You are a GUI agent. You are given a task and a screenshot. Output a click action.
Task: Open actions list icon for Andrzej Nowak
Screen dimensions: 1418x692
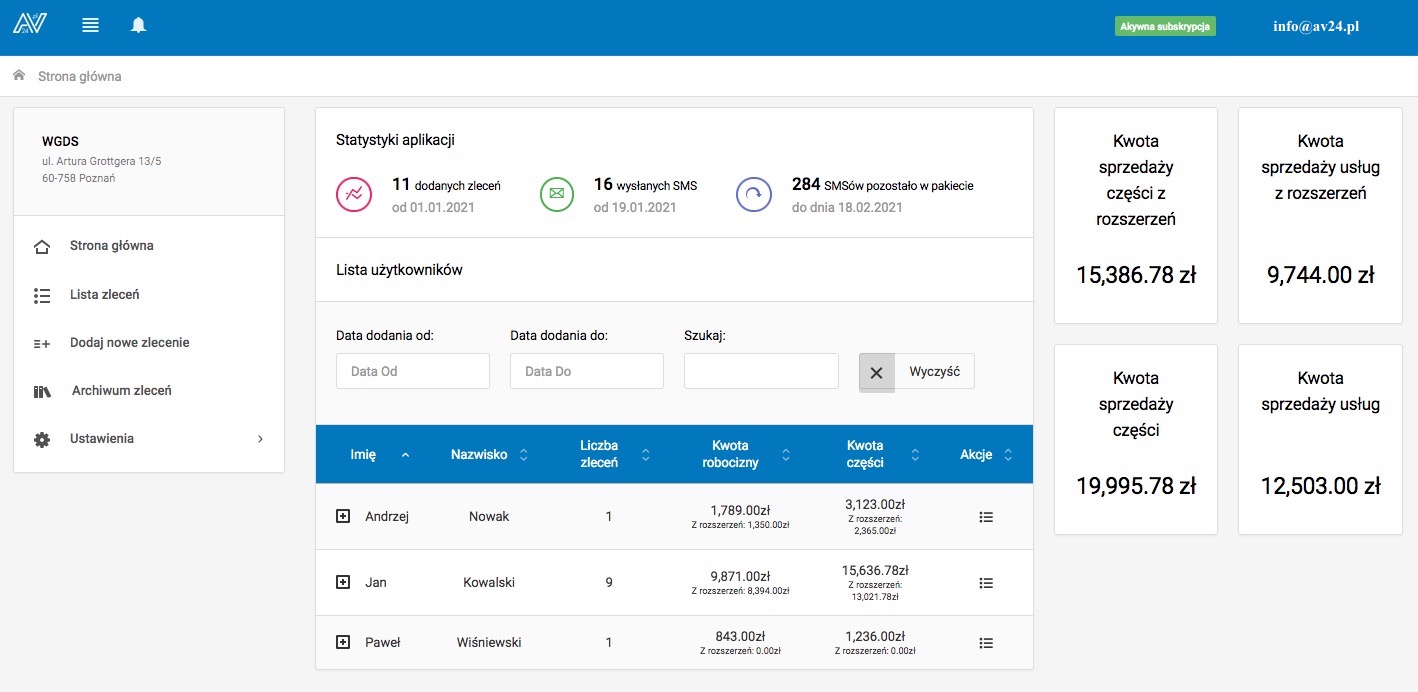986,517
